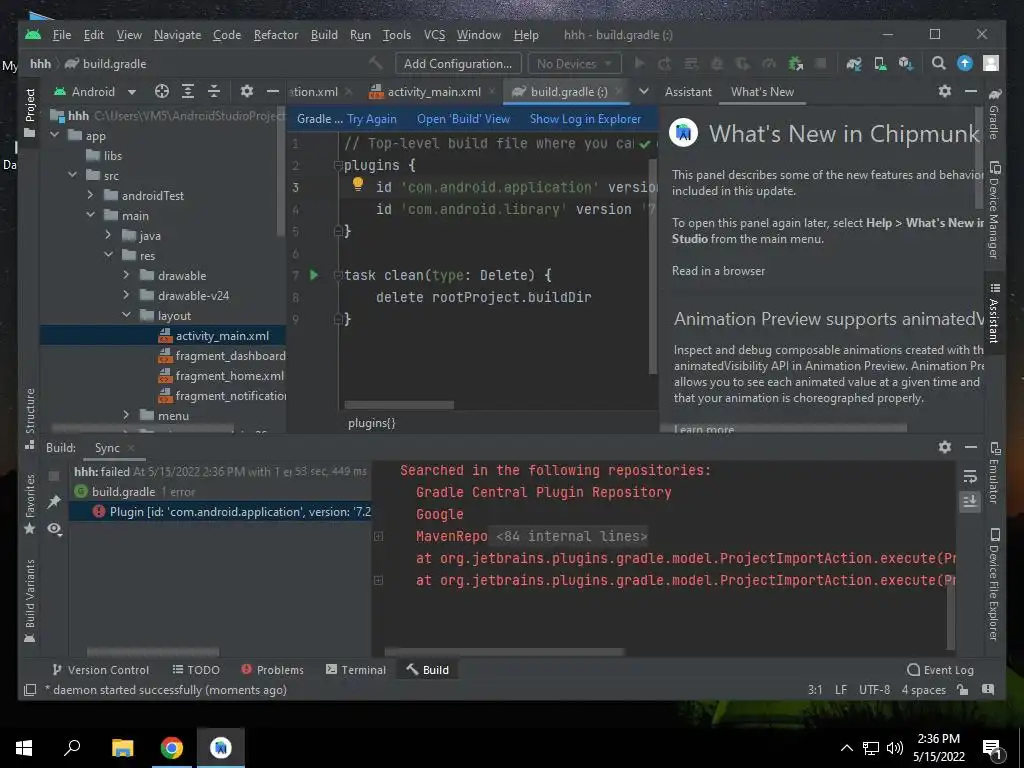Open the Build menu
The height and width of the screenshot is (768, 1024).
(324, 35)
